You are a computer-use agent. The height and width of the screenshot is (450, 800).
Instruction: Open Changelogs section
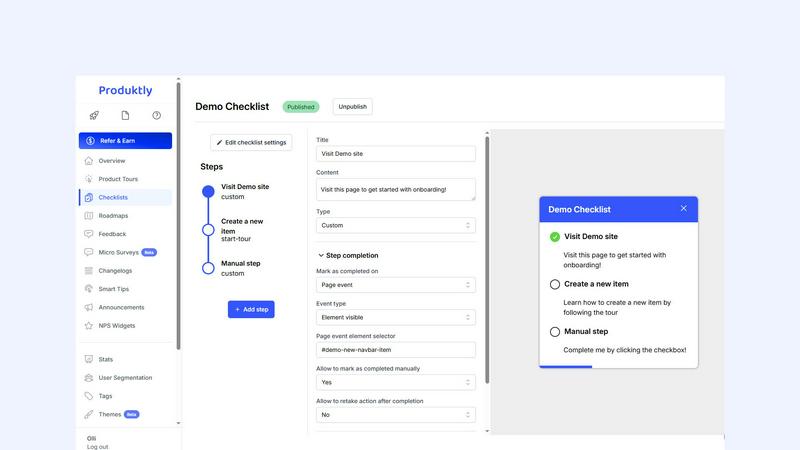(x=115, y=271)
